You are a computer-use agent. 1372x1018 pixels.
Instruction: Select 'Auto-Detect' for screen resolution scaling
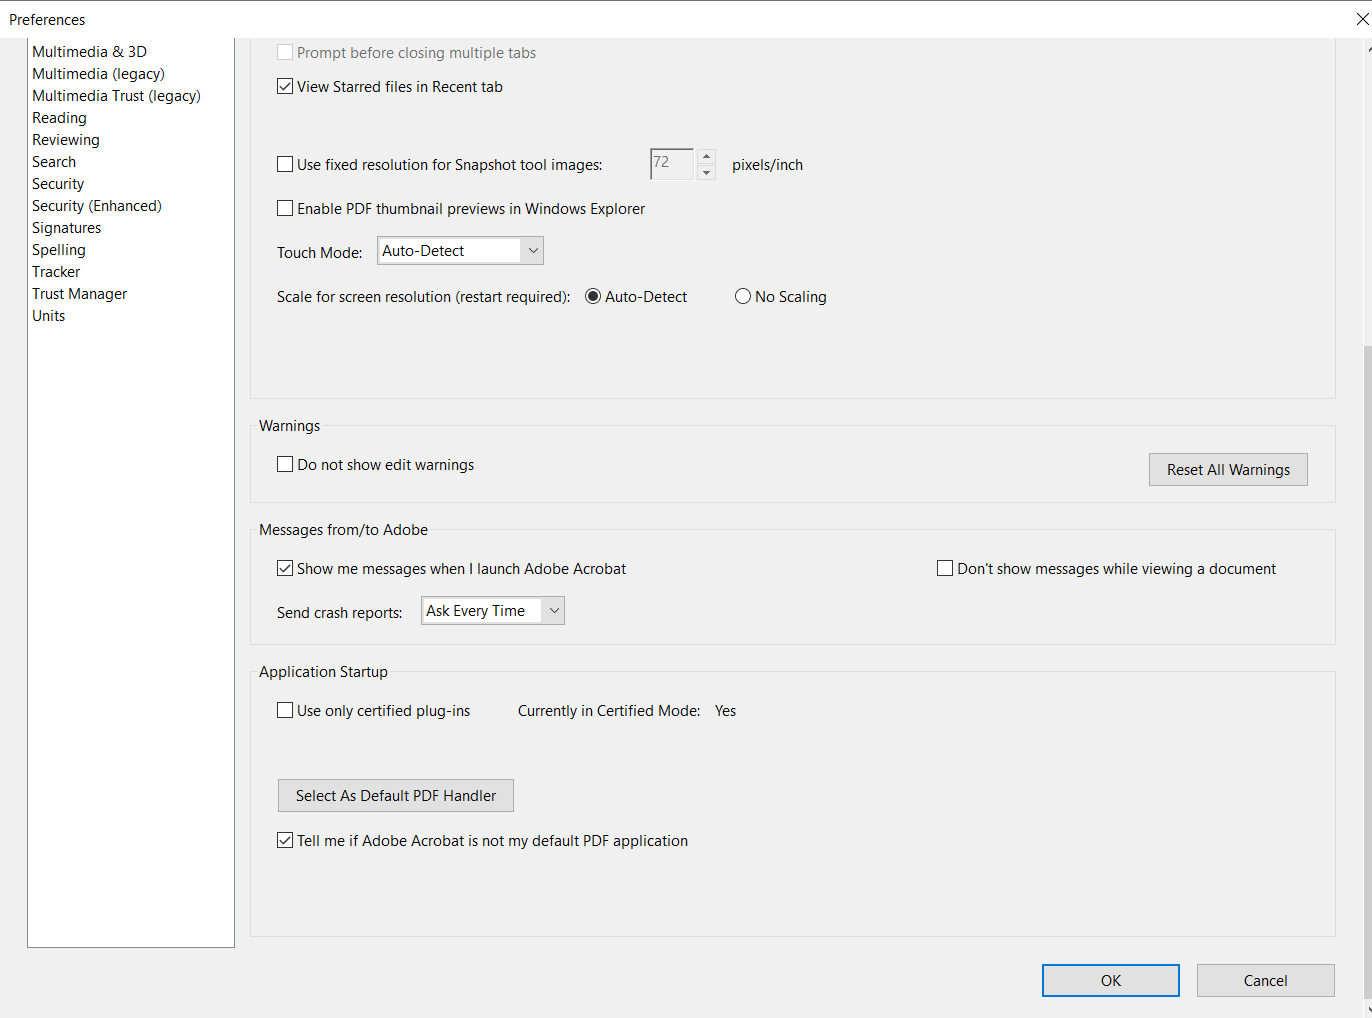click(x=593, y=296)
